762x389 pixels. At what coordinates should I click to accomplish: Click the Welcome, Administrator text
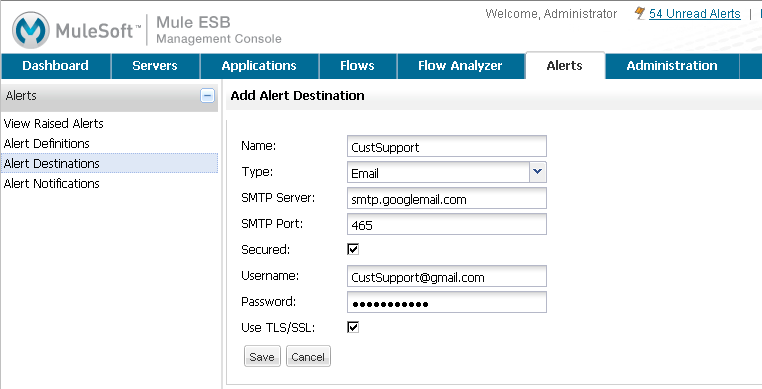[551, 14]
